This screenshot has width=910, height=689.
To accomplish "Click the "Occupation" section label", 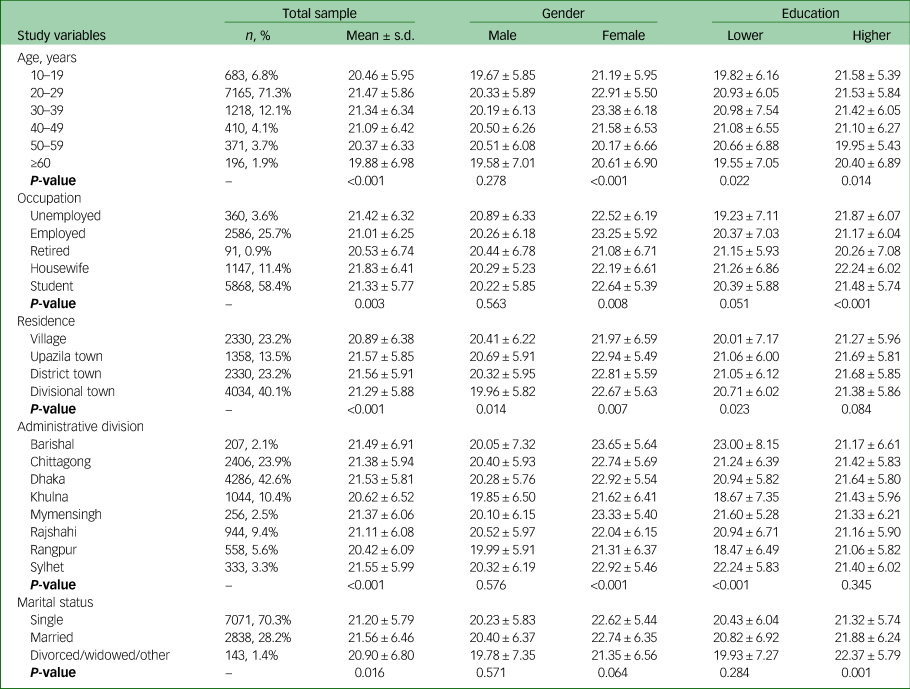I will click(x=51, y=198).
